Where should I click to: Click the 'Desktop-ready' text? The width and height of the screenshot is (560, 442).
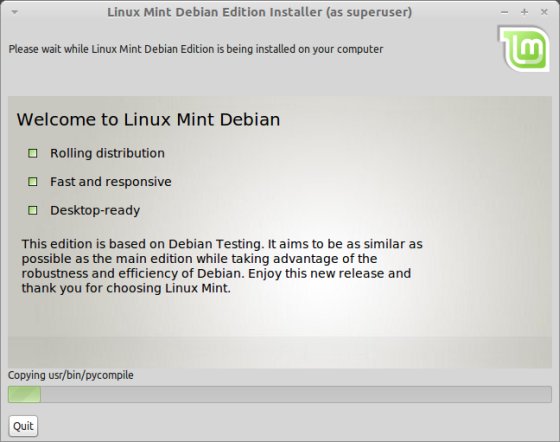click(95, 210)
